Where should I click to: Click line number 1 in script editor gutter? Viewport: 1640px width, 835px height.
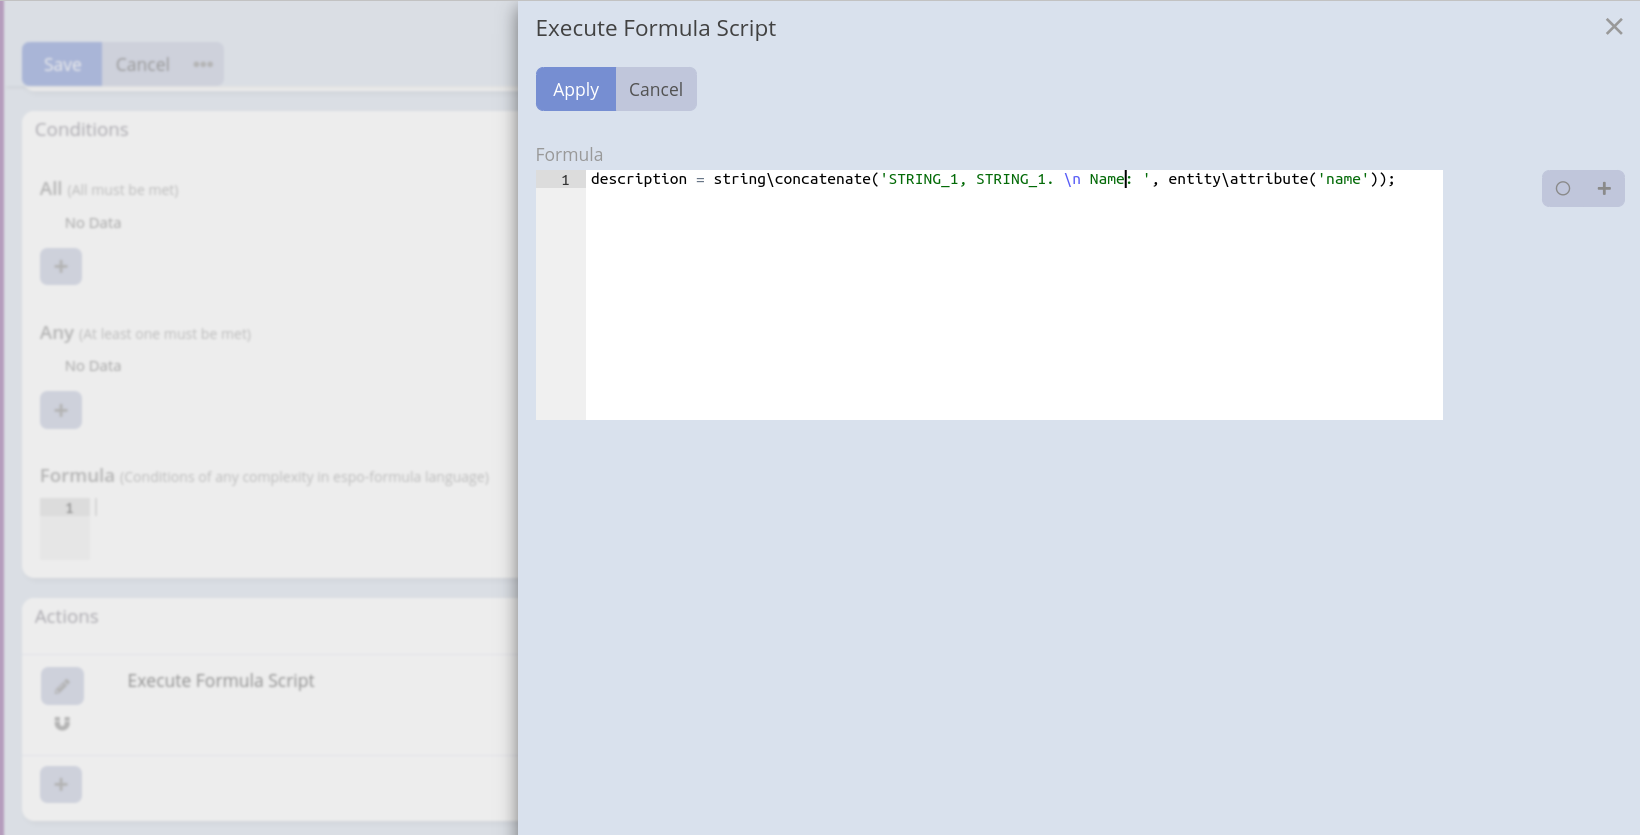click(x=565, y=180)
